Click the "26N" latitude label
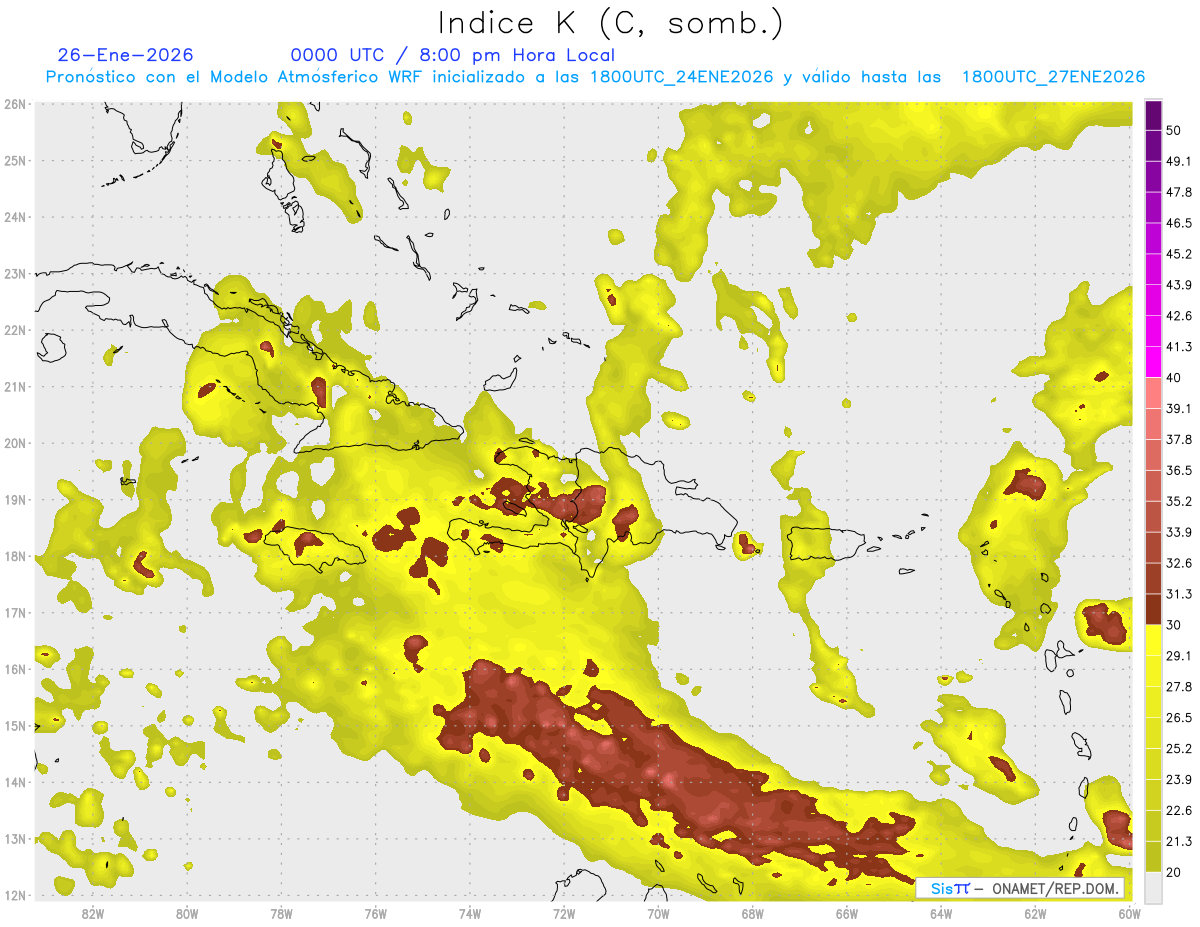Image resolution: width=1200 pixels, height=927 pixels. tap(15, 104)
